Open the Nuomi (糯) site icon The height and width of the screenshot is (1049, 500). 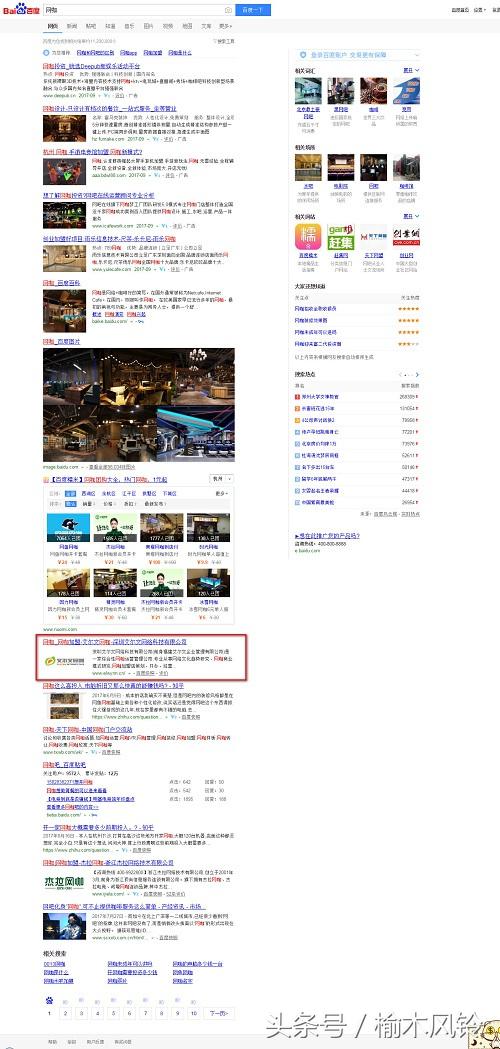click(308, 237)
